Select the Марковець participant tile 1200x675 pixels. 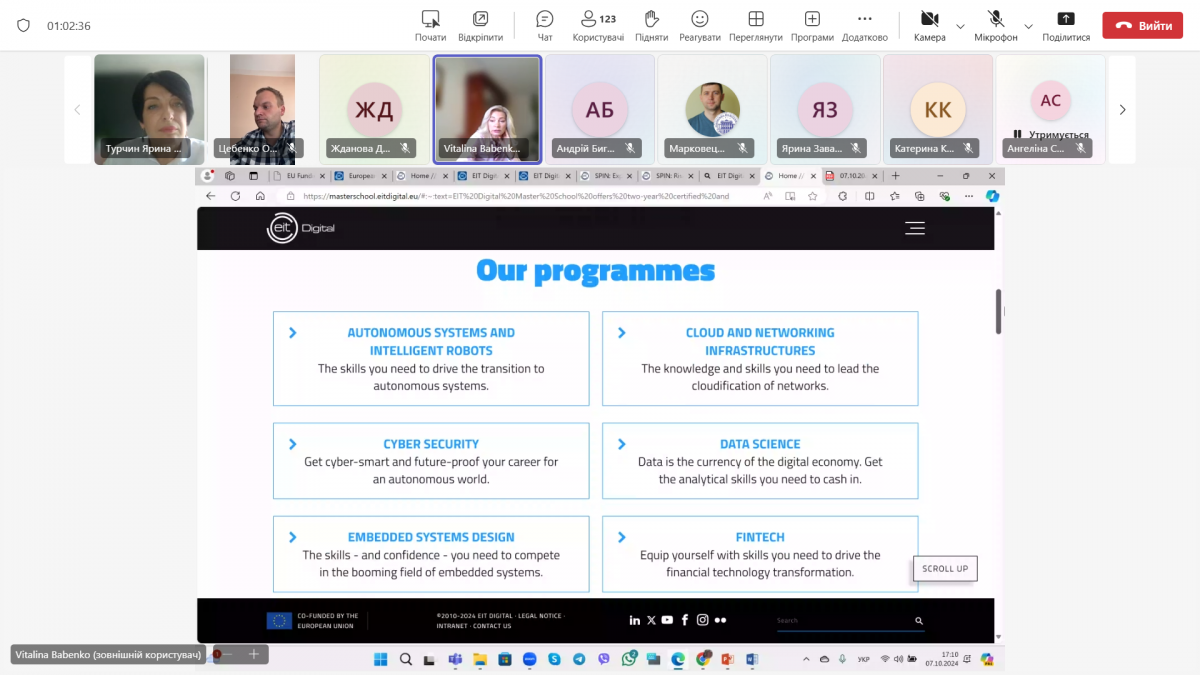[713, 109]
